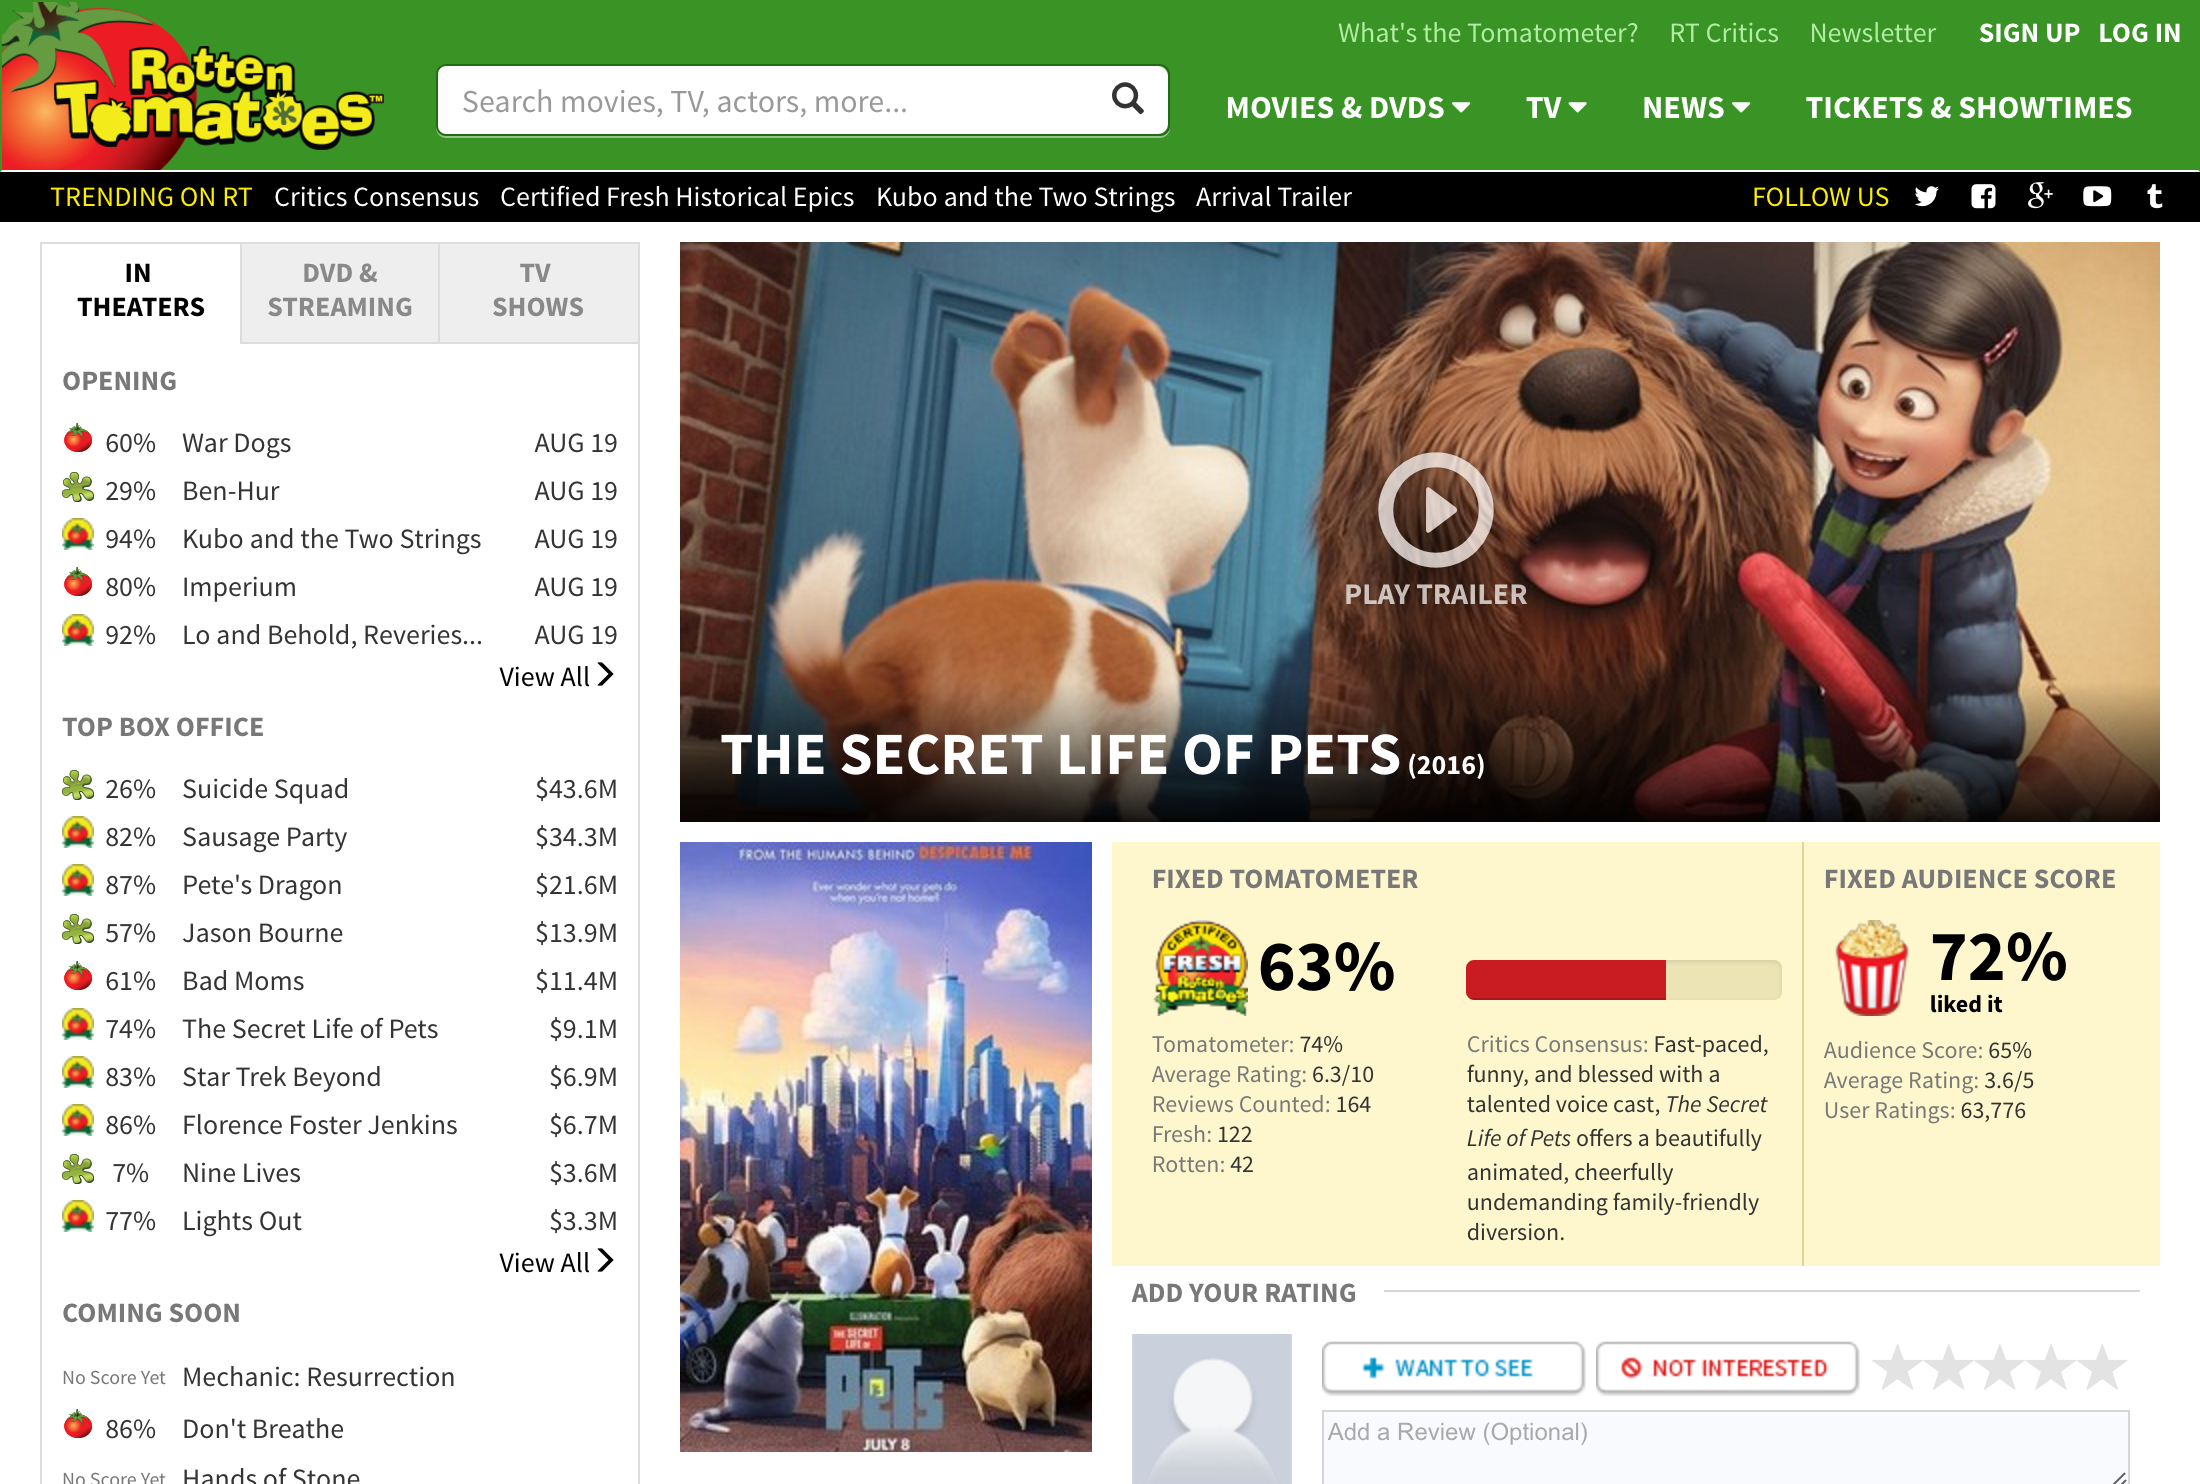This screenshot has height=1484, width=2200.
Task: Expand the TV dropdown menu
Action: click(1555, 108)
